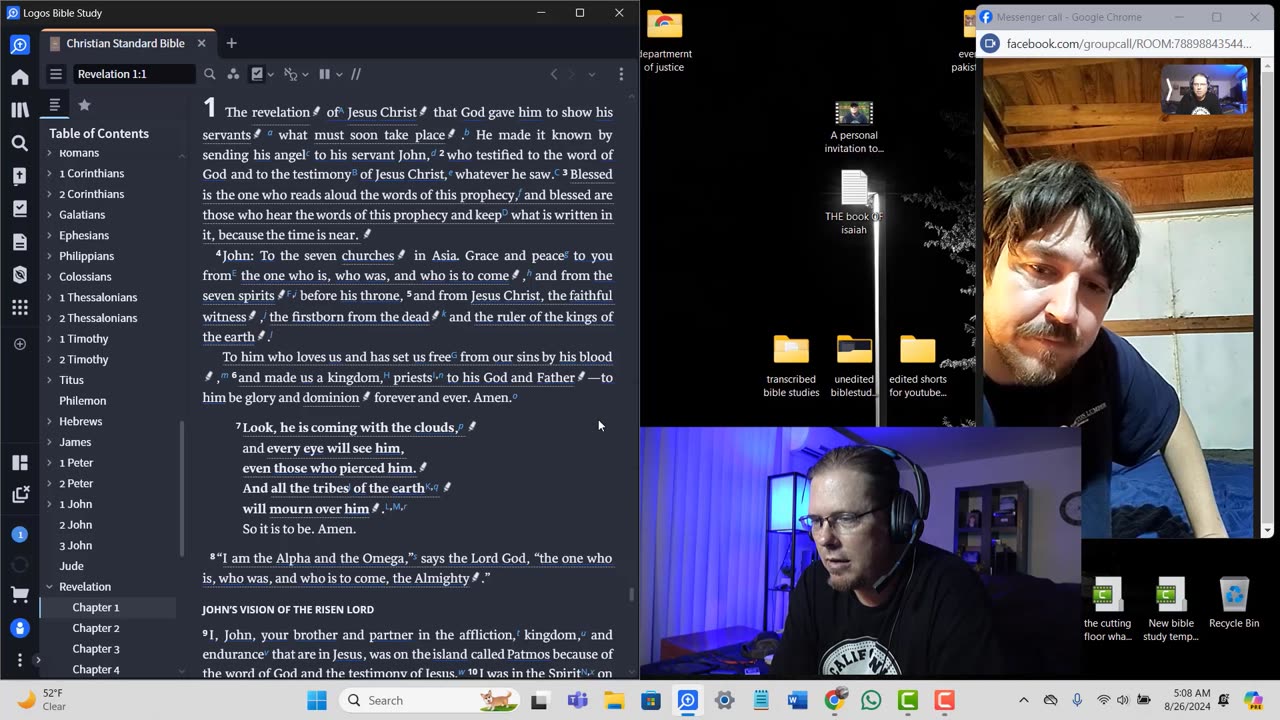Open the Library icon in Logos sidebar
The width and height of the screenshot is (1280, 720).
pyautogui.click(x=20, y=110)
